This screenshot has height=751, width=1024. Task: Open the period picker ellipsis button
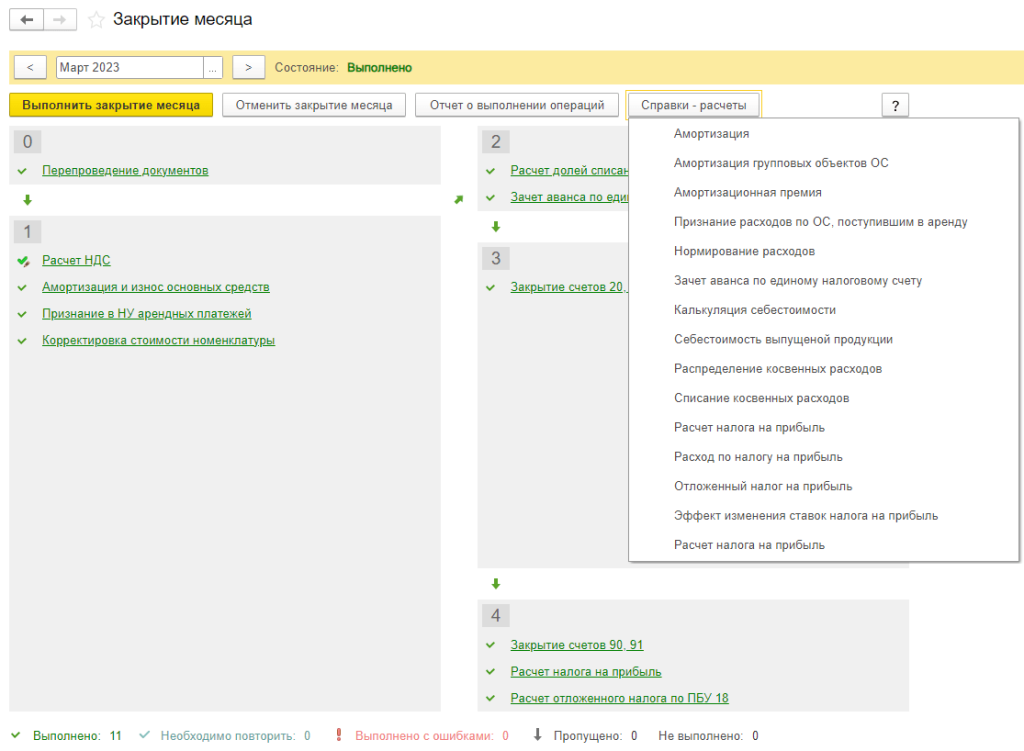(x=213, y=67)
